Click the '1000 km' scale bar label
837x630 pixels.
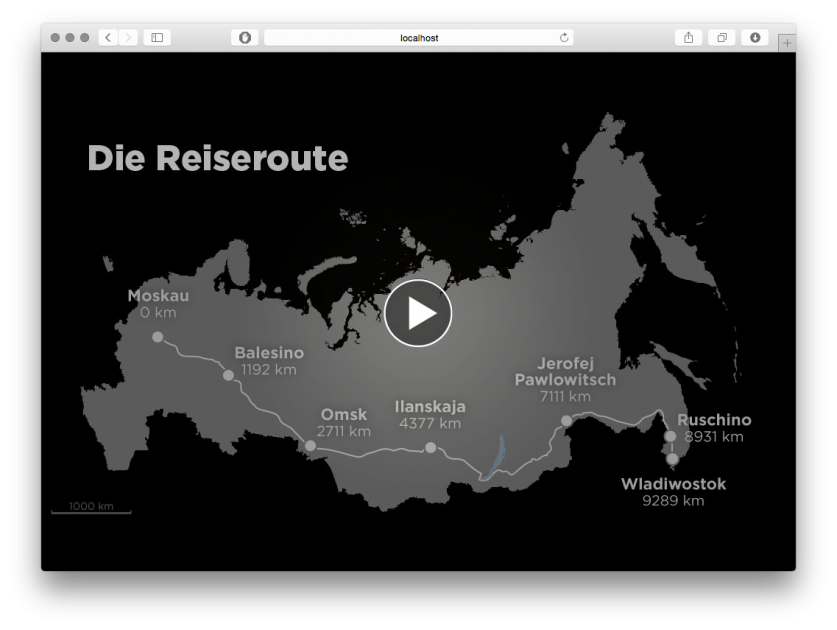[91, 506]
